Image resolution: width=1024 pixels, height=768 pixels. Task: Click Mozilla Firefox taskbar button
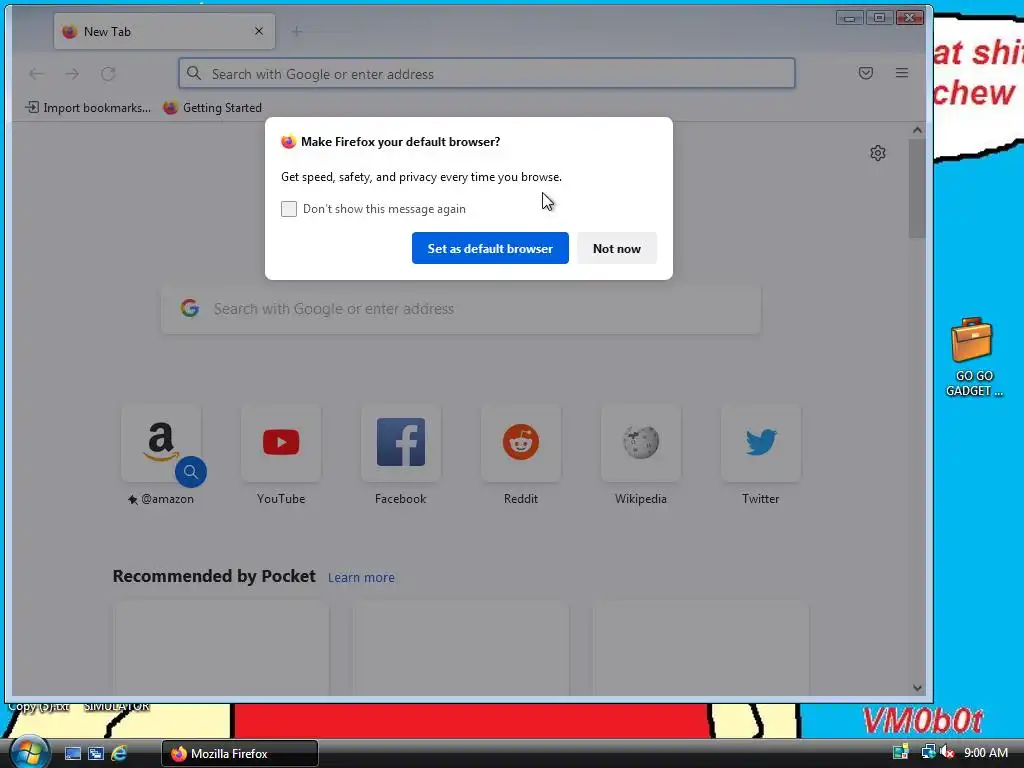(x=240, y=754)
